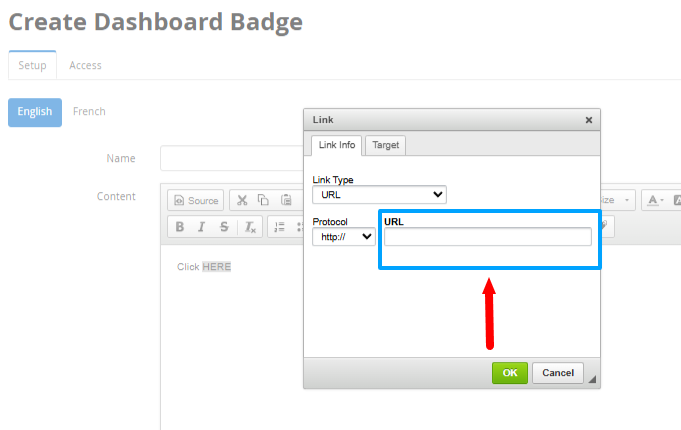The width and height of the screenshot is (681, 430).
Task: Insert a numbered list
Action: (280, 227)
